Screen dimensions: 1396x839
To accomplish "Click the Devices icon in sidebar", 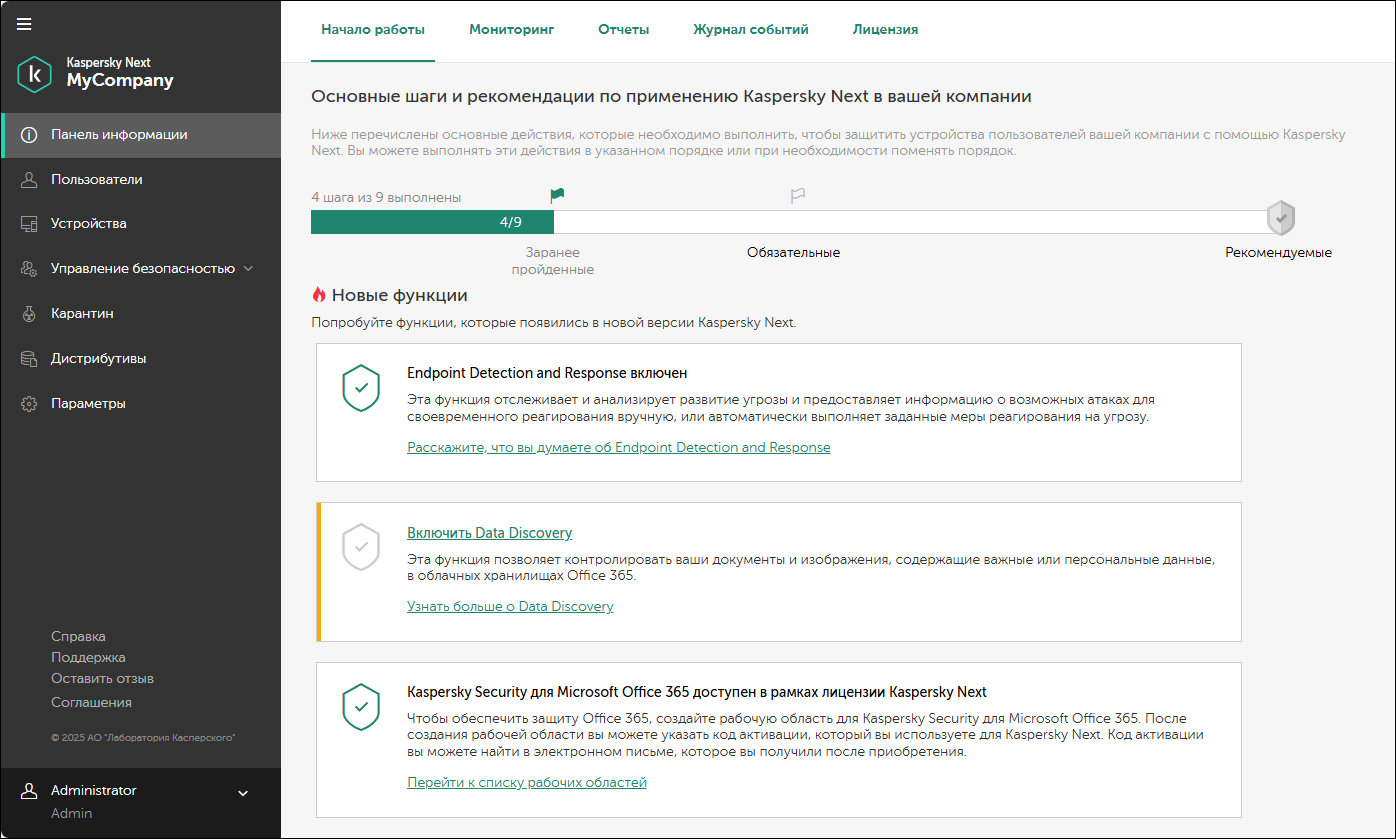I will (29, 224).
